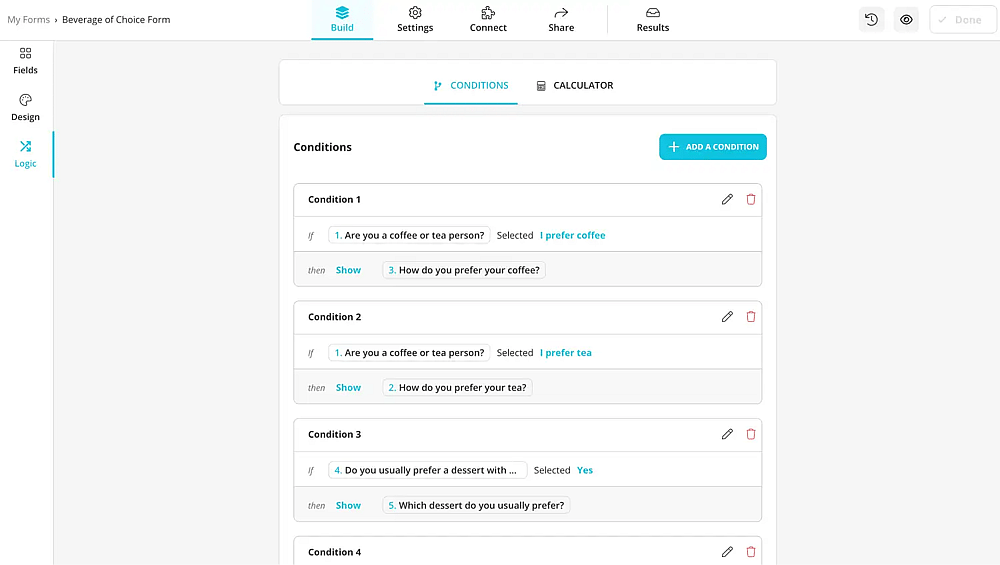Click 'Which dessert do you usually prefer?' chip
The height and width of the screenshot is (565, 1000).
(x=476, y=505)
